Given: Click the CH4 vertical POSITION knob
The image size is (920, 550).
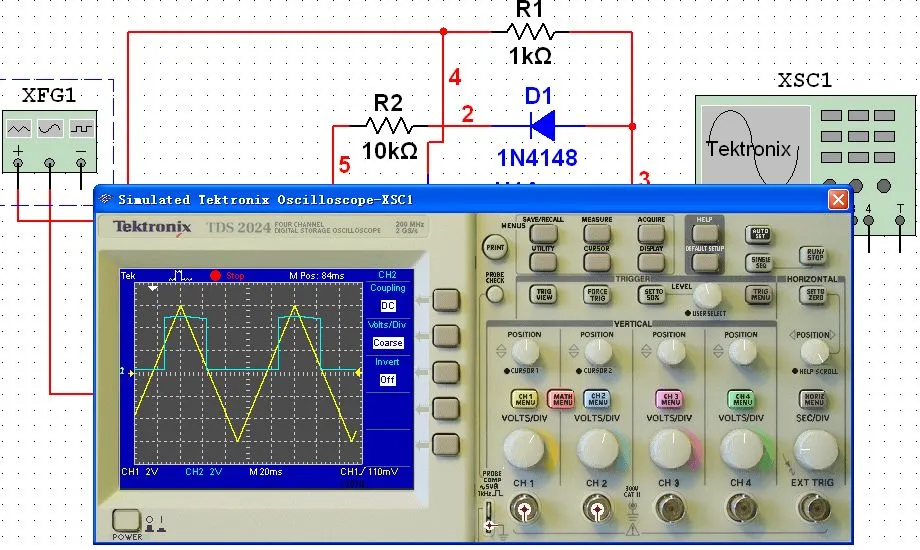Looking at the screenshot, I should pyautogui.click(x=742, y=352).
